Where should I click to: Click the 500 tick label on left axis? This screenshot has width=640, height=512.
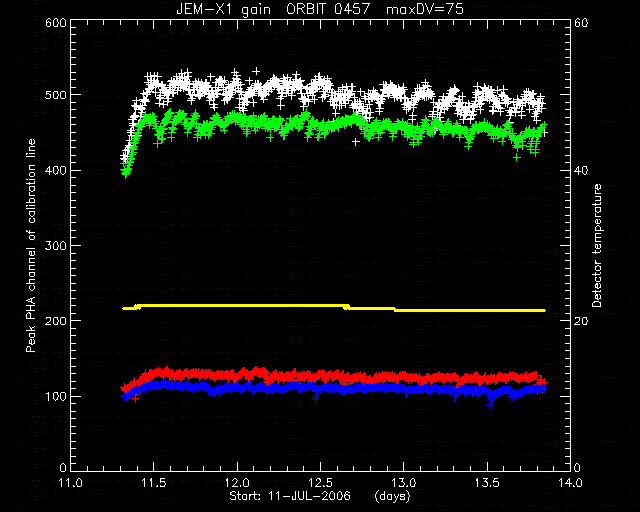(56, 95)
